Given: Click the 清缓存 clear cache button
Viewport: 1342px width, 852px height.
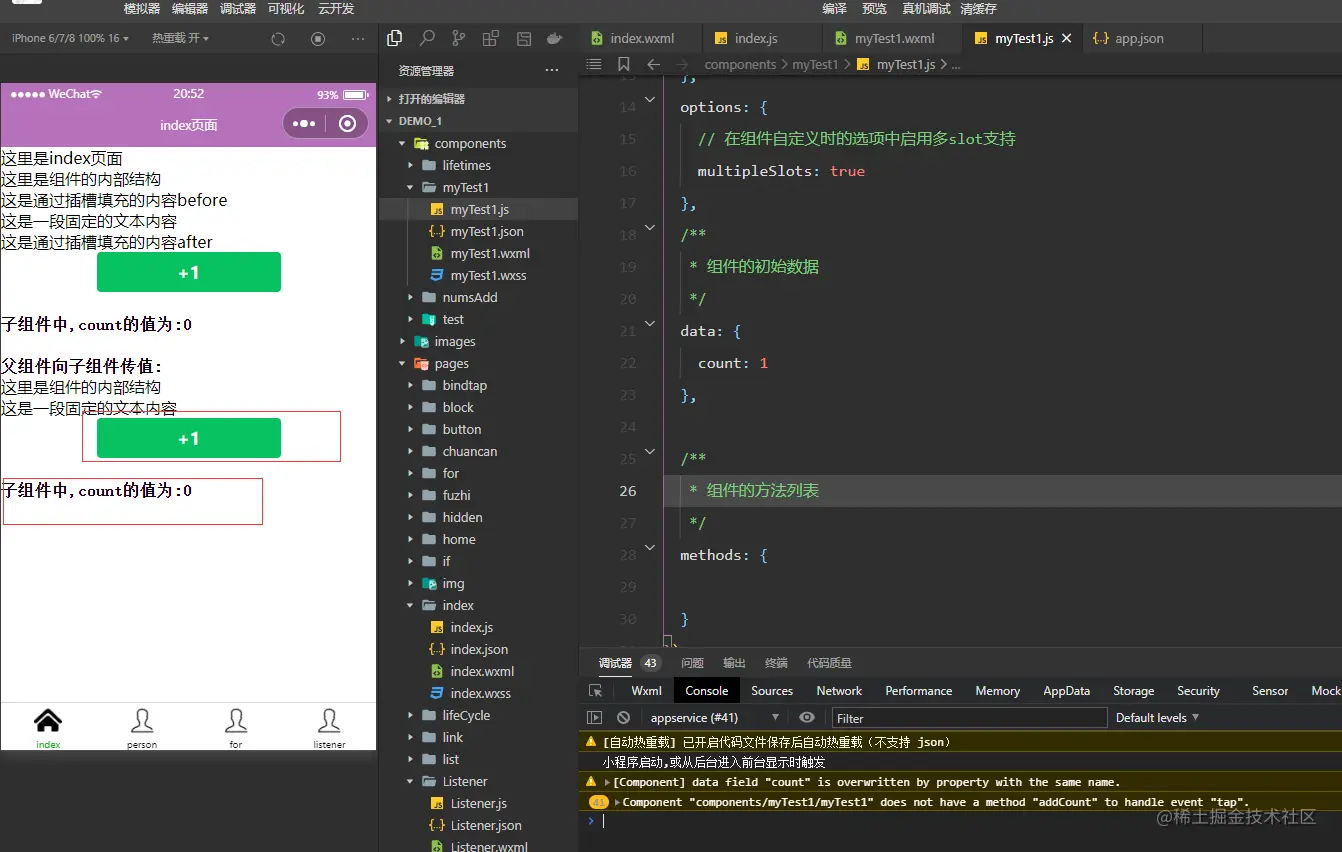Looking at the screenshot, I should coord(978,8).
